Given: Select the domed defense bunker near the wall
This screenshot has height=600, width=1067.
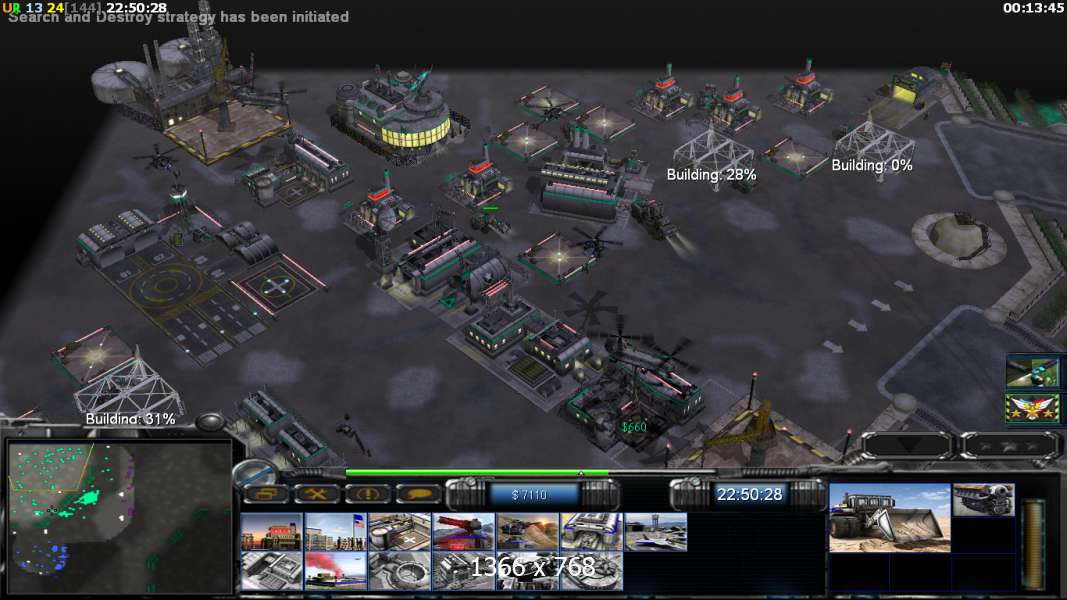Looking at the screenshot, I should tap(958, 237).
